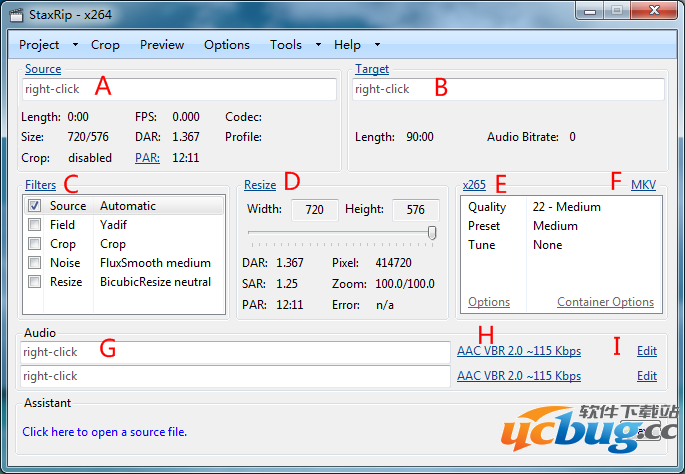Open the Options menu
The width and height of the screenshot is (685, 474).
[227, 45]
